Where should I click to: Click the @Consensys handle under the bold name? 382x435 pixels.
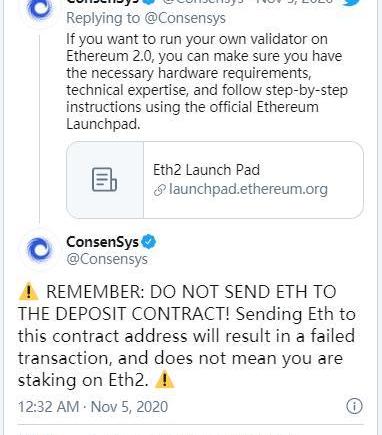[x=107, y=259]
